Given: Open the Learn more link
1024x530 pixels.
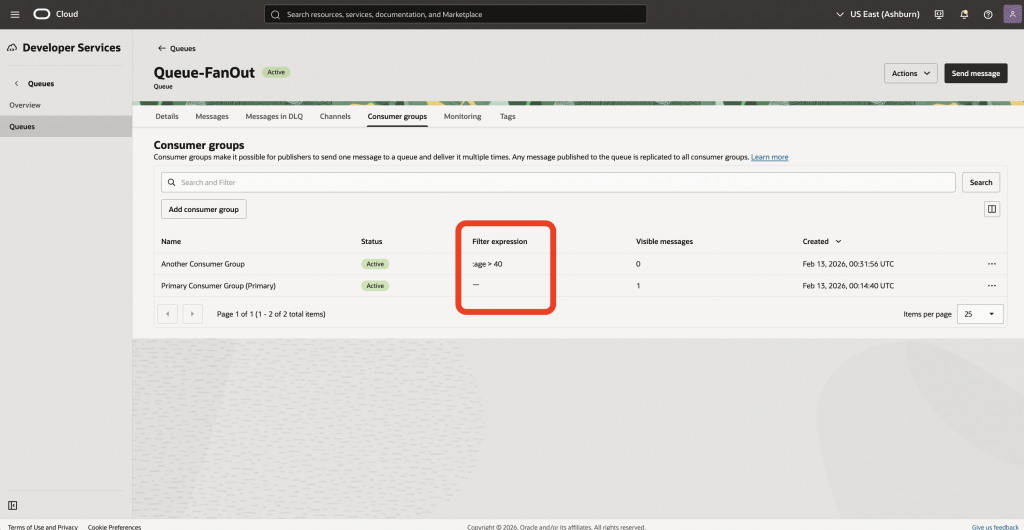Looking at the screenshot, I should point(769,157).
